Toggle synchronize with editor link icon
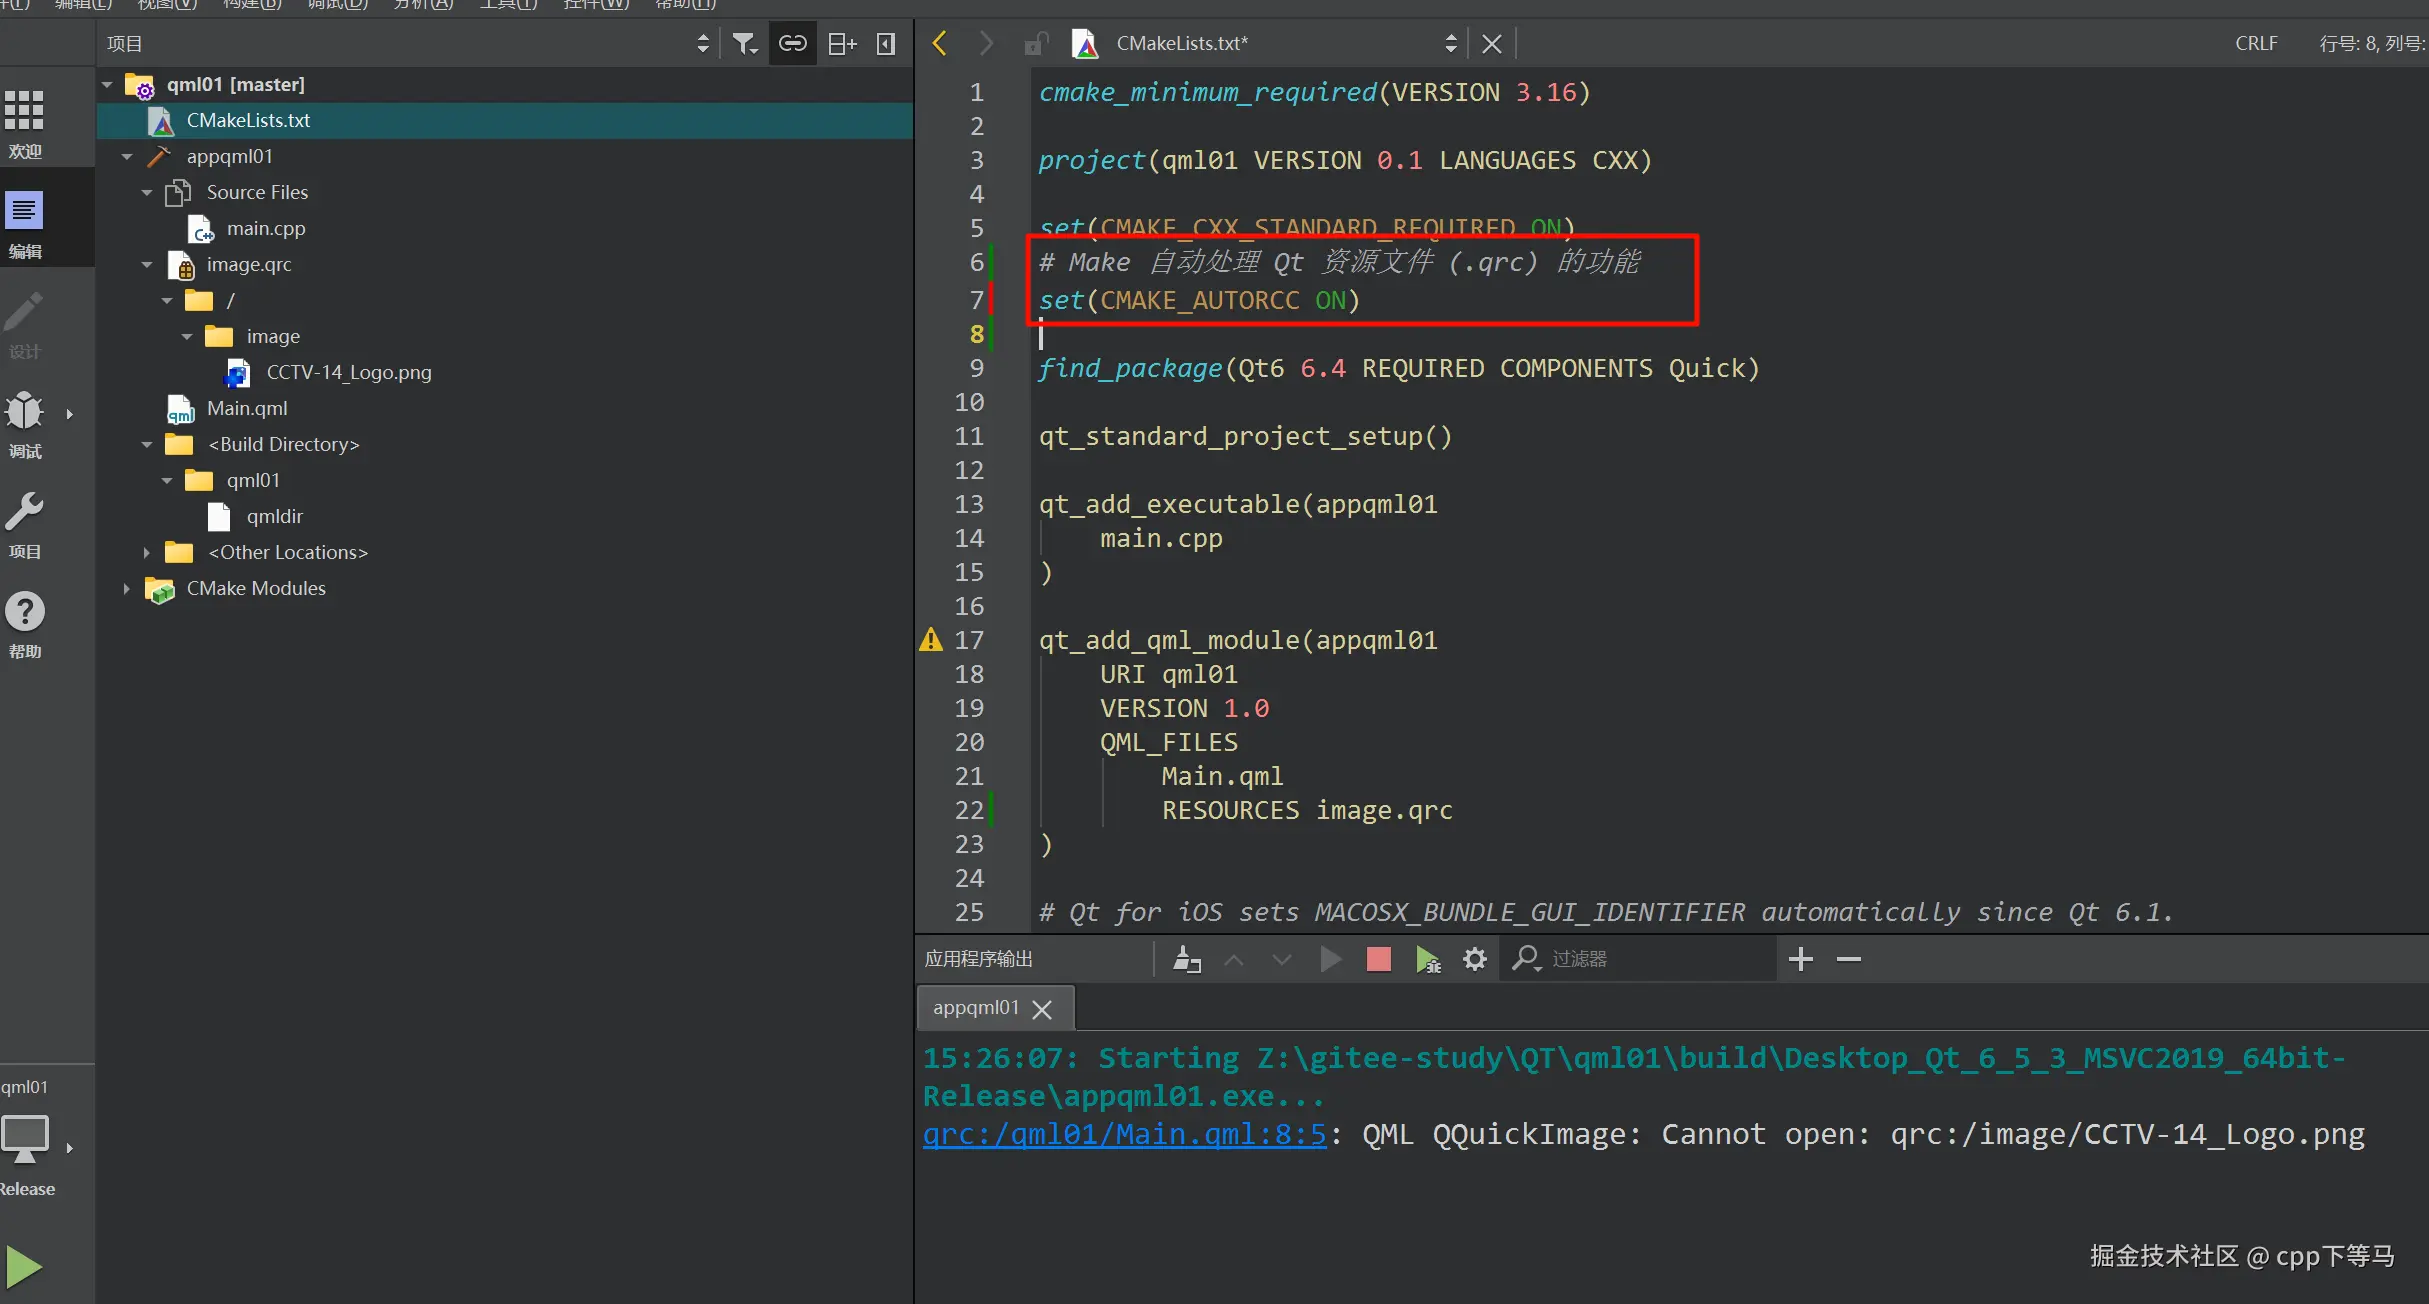Image resolution: width=2429 pixels, height=1304 pixels. [x=792, y=44]
